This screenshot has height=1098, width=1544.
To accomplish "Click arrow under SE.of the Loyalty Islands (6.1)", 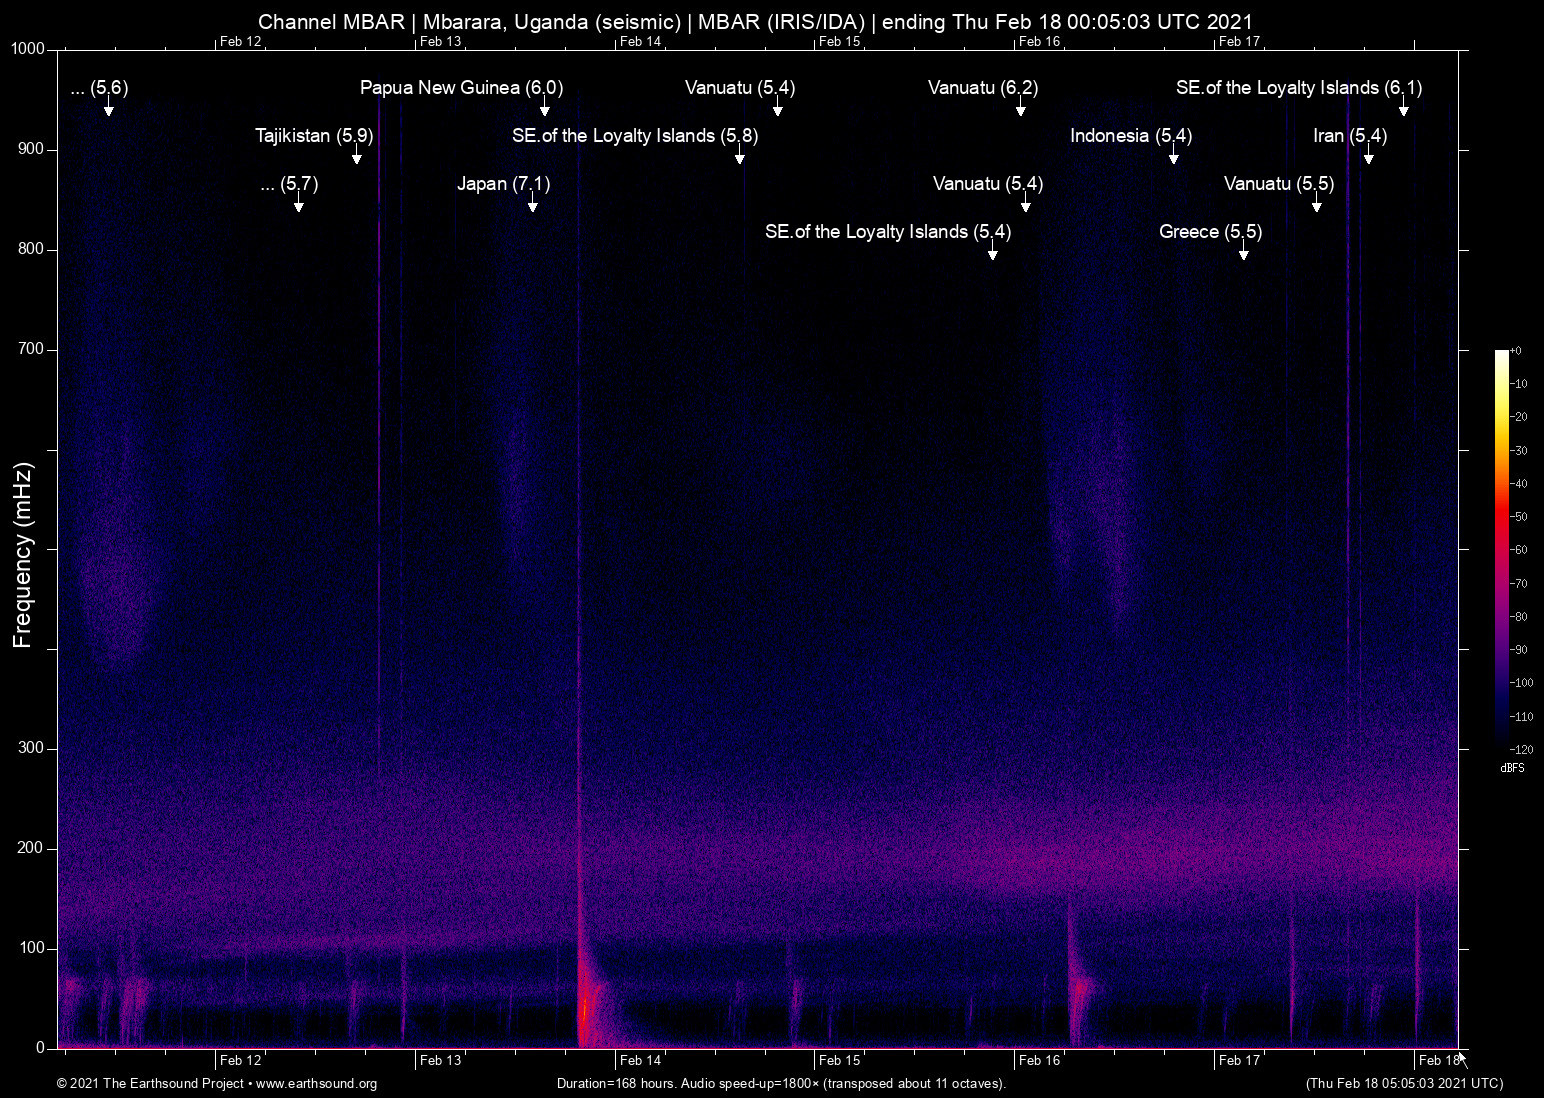I will 1404,108.
